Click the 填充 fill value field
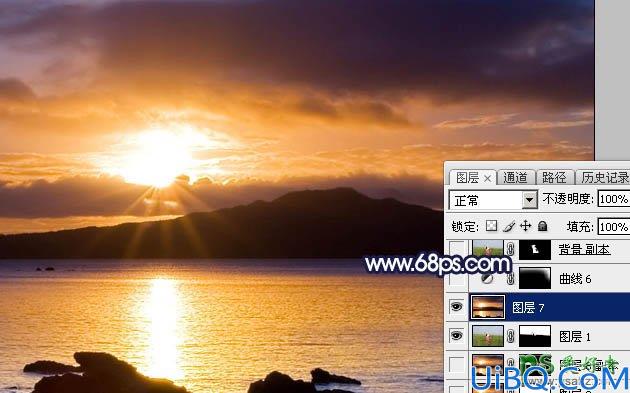This screenshot has height=393, width=630. (614, 227)
